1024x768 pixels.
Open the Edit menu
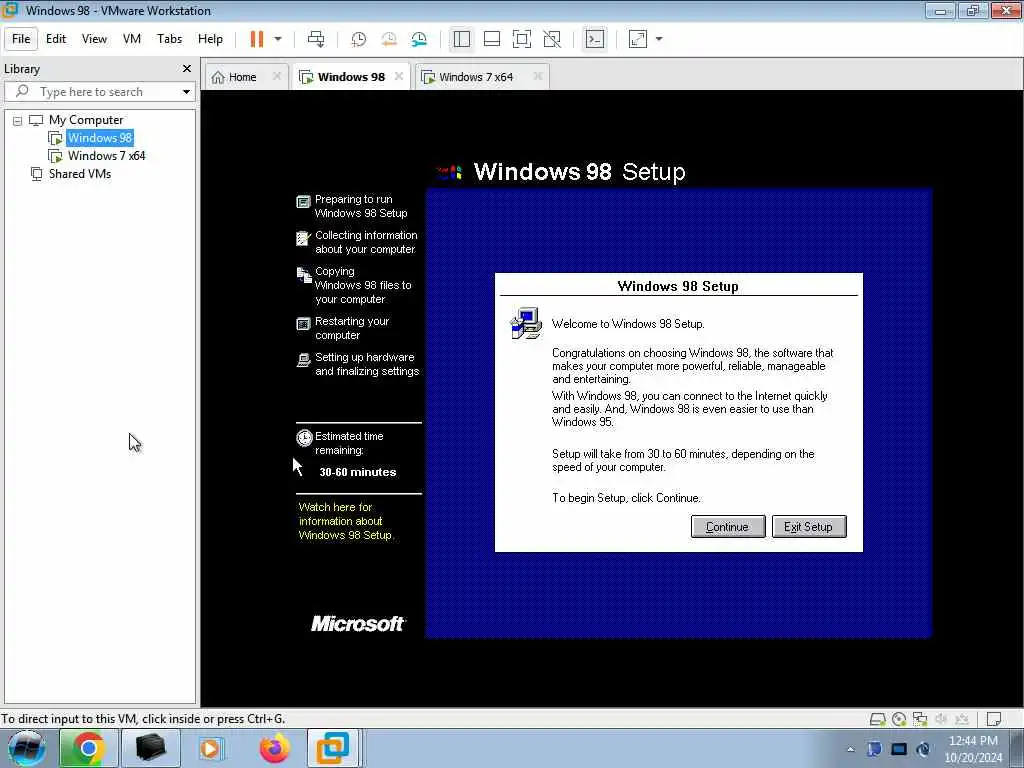click(56, 39)
